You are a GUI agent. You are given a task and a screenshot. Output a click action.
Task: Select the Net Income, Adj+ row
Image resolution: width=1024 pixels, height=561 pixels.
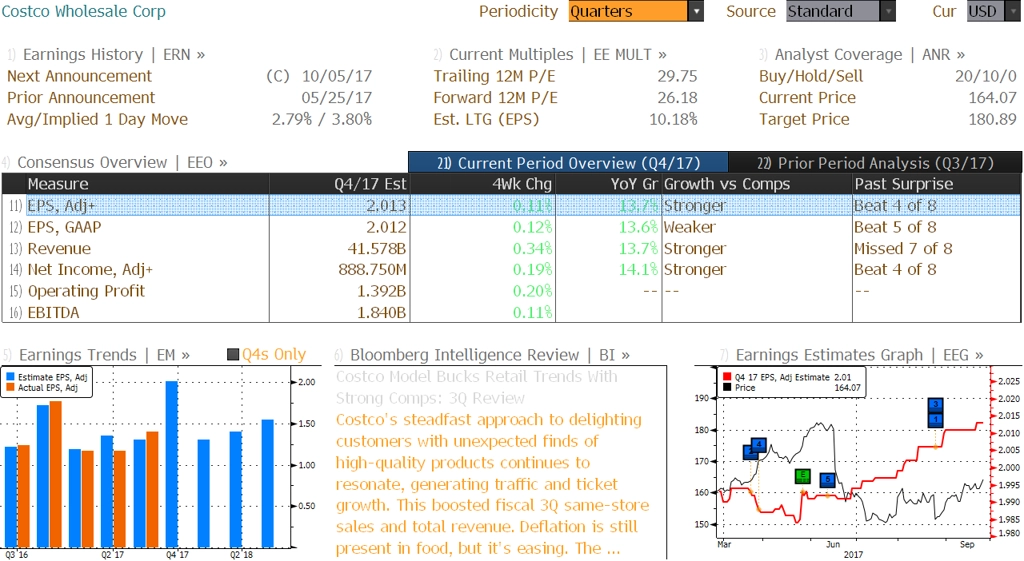pos(511,270)
